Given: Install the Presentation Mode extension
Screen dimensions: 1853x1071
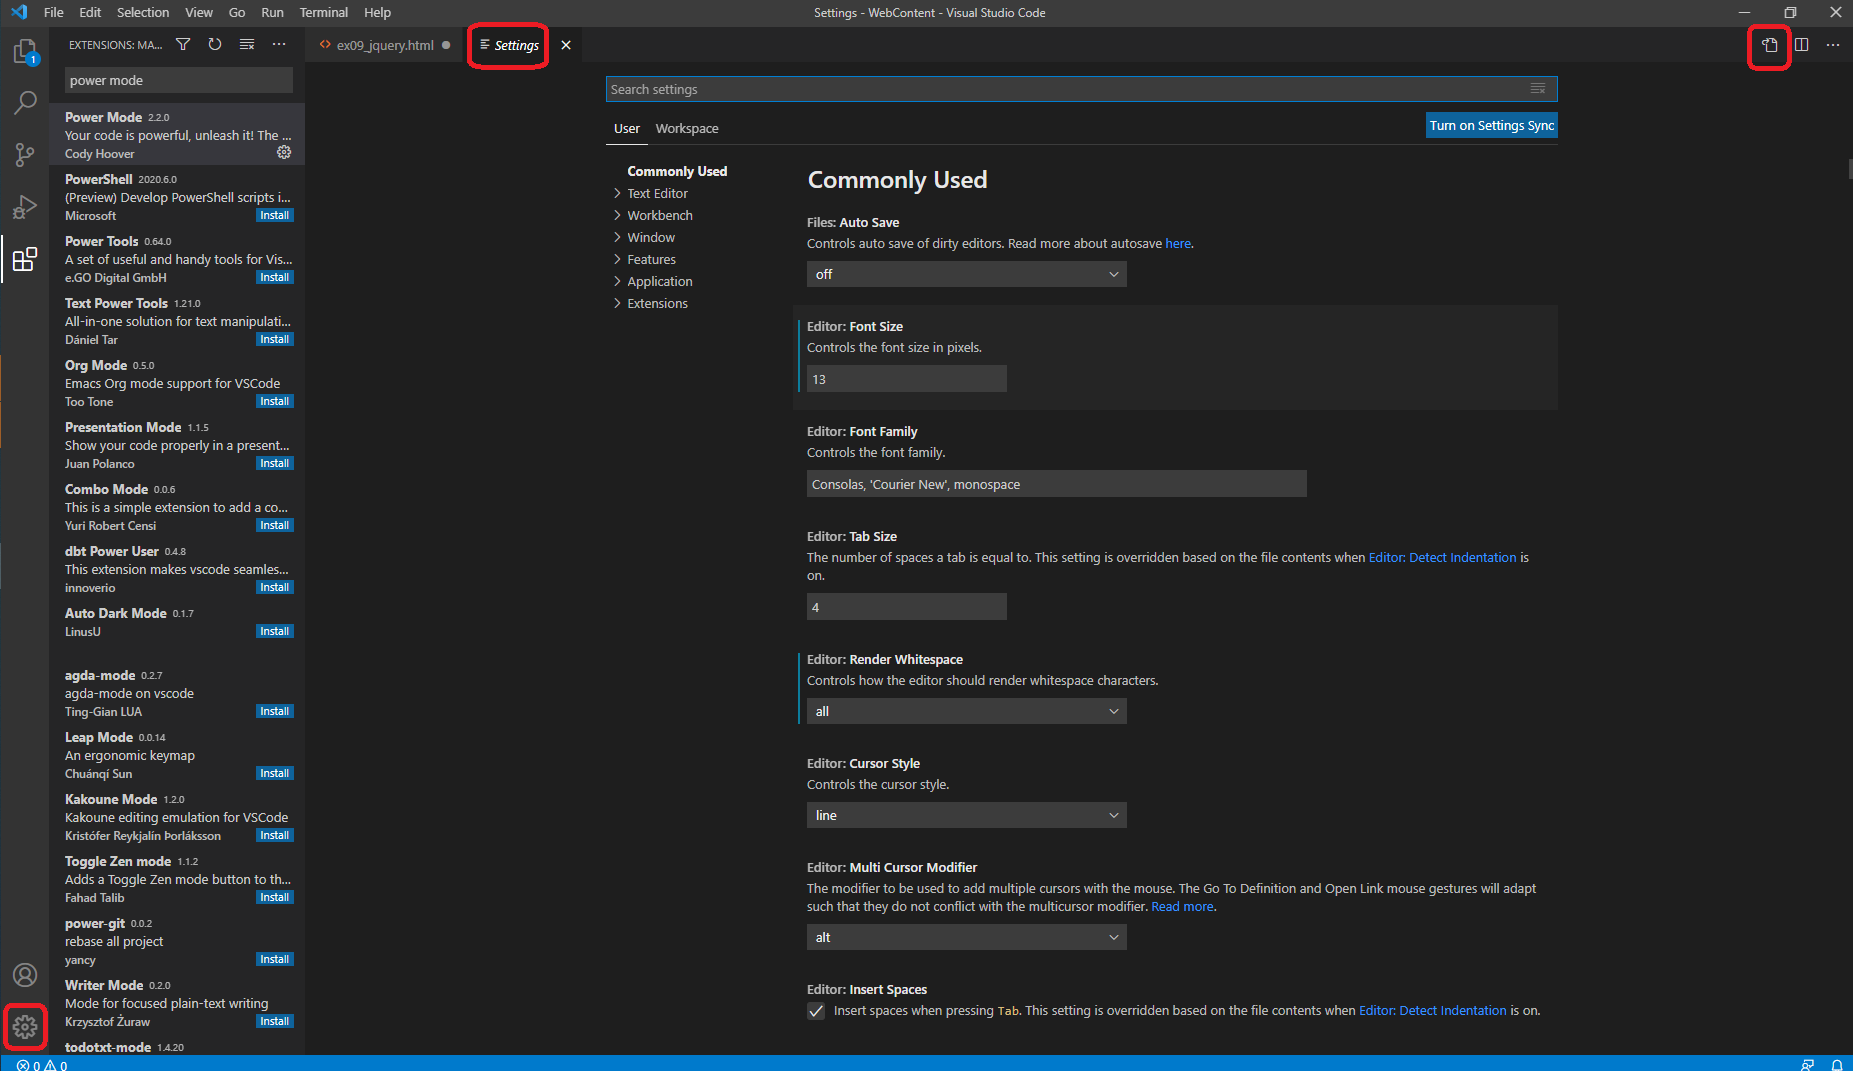Looking at the screenshot, I should coord(274,463).
